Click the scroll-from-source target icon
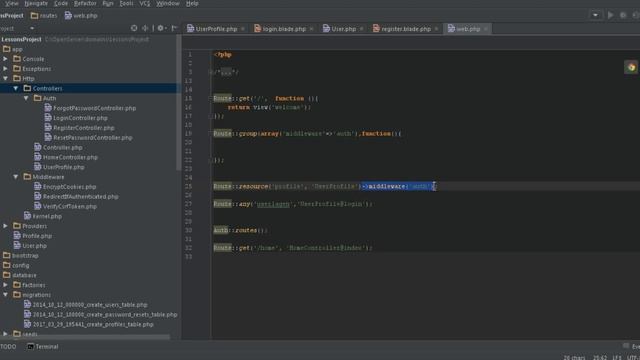The image size is (640, 360). [134, 28]
